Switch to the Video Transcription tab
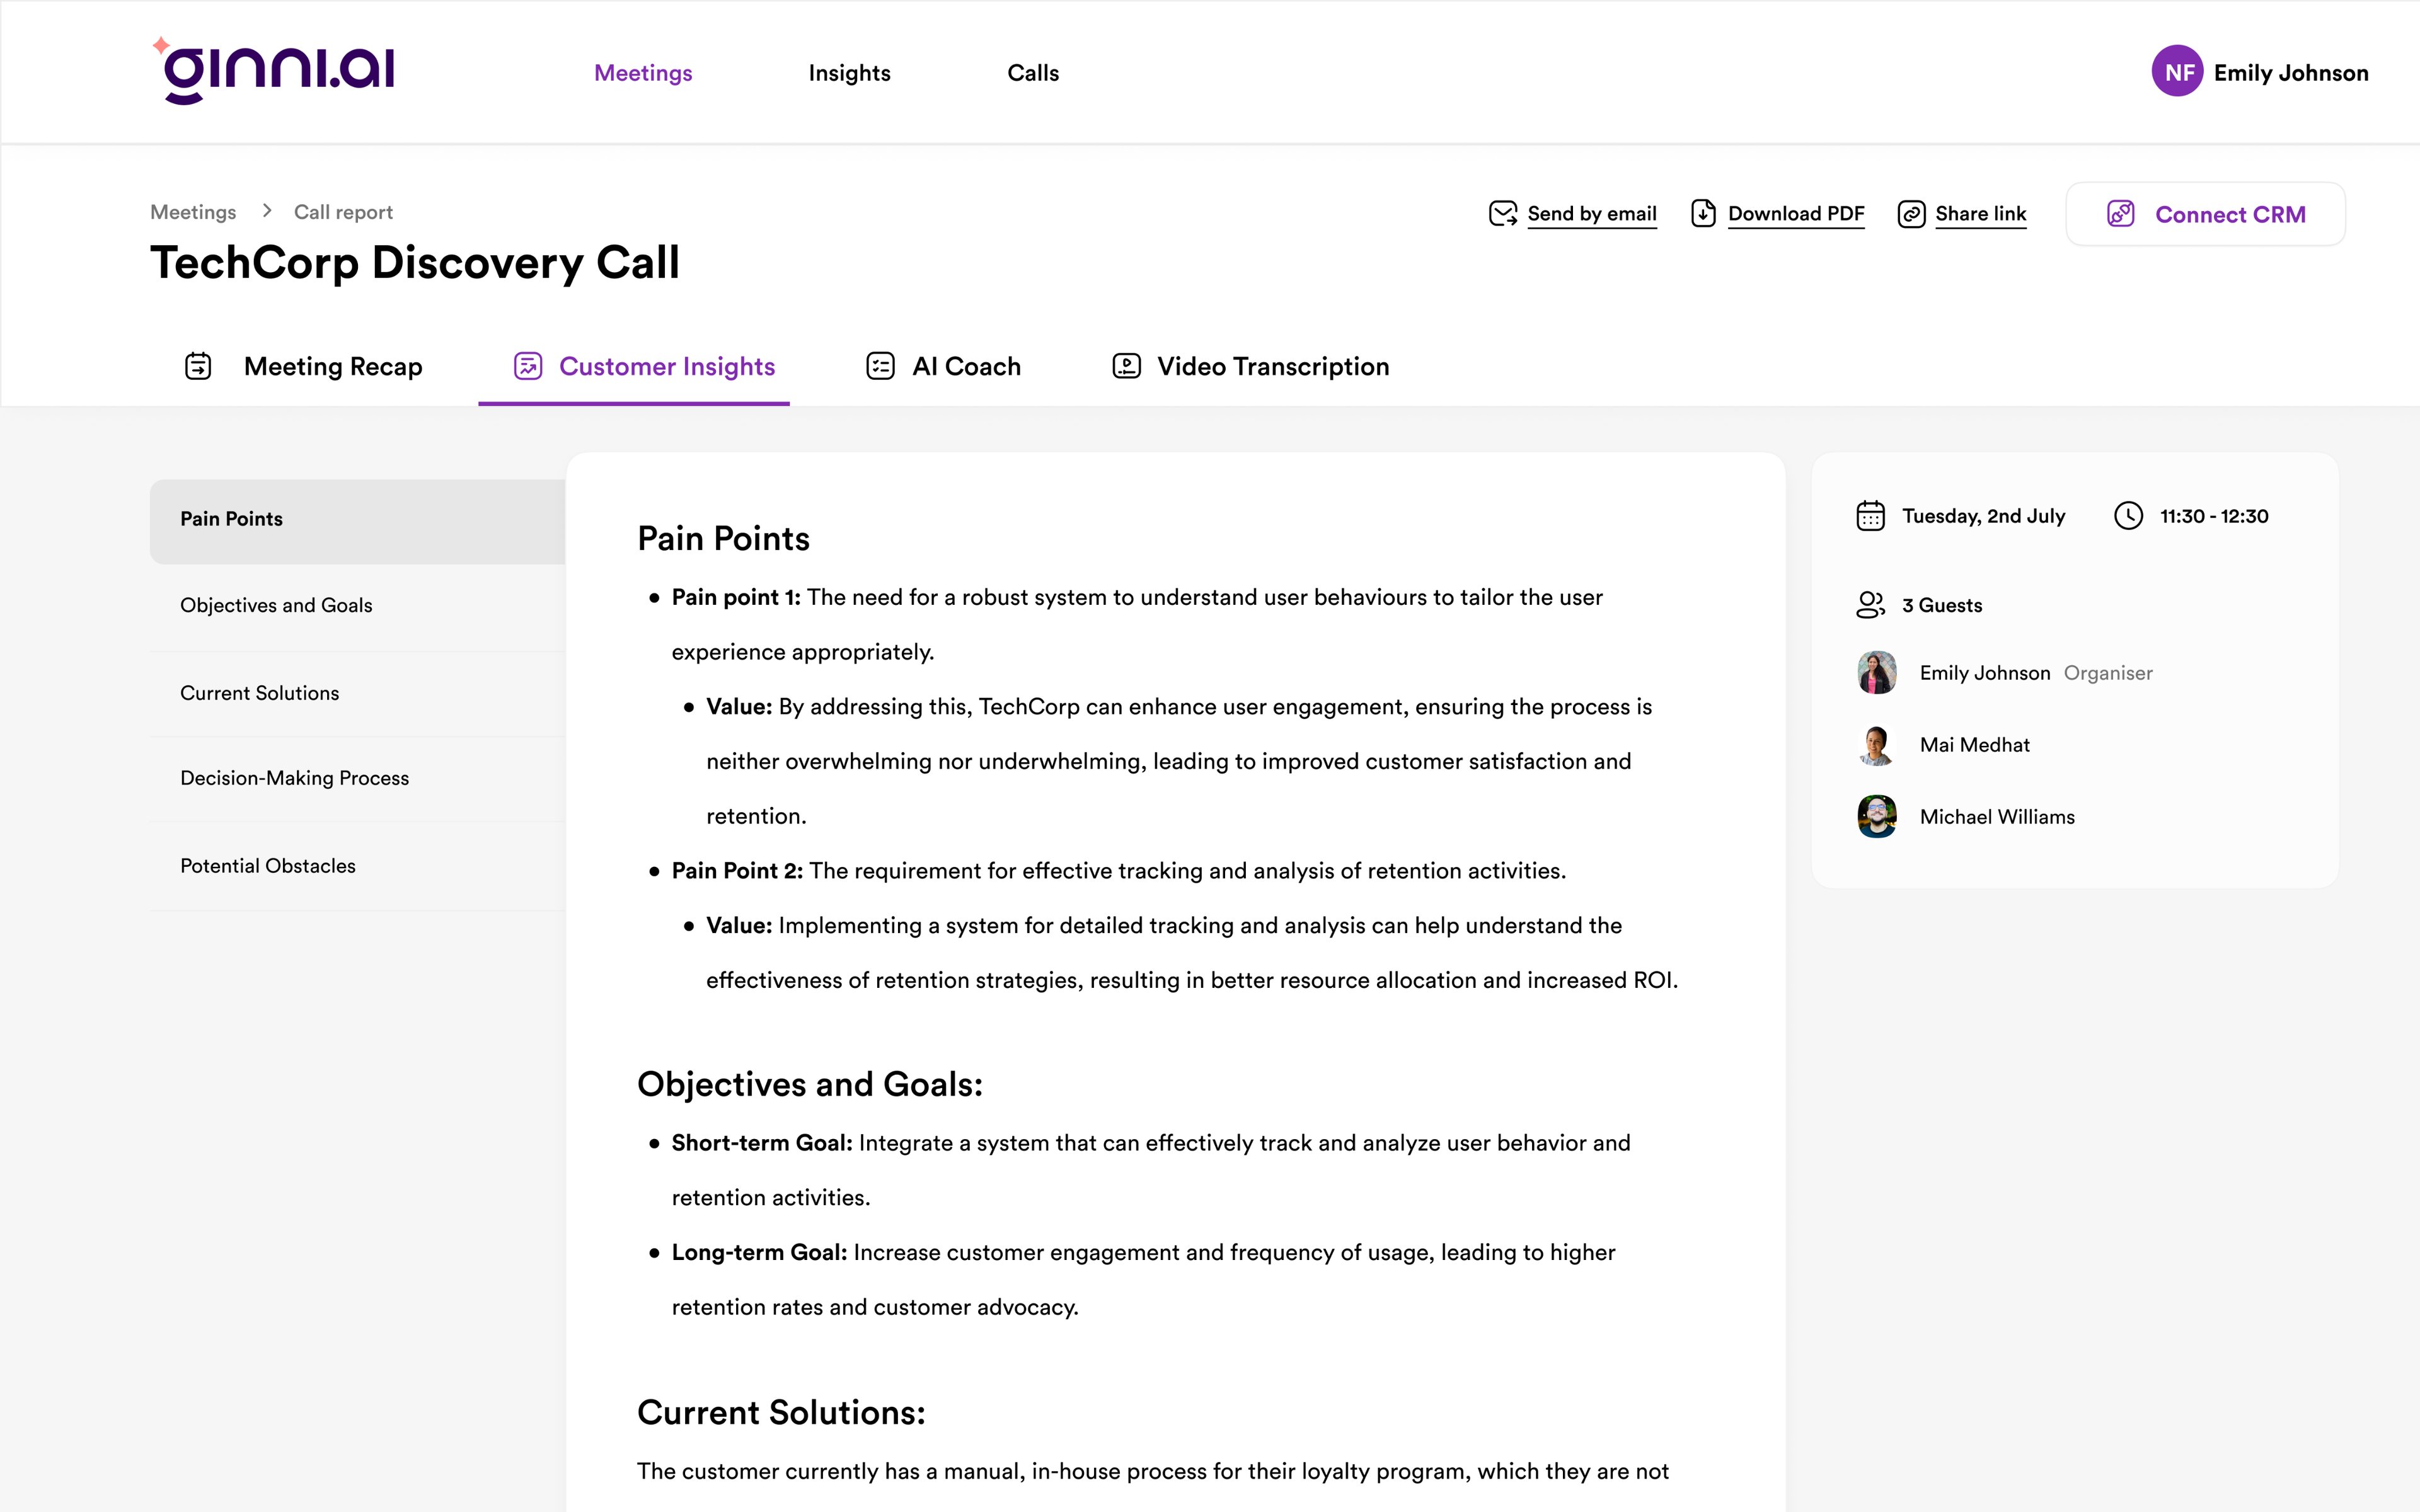Viewport: 2420px width, 1512px height. pyautogui.click(x=1273, y=366)
